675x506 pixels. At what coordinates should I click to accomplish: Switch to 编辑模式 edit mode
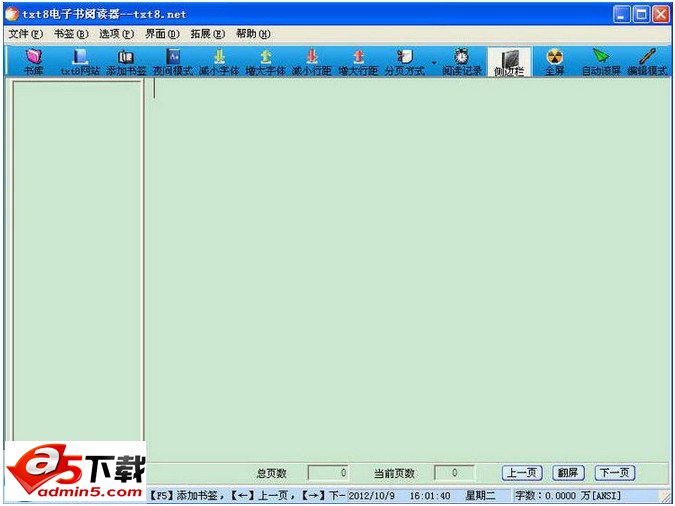click(x=647, y=62)
